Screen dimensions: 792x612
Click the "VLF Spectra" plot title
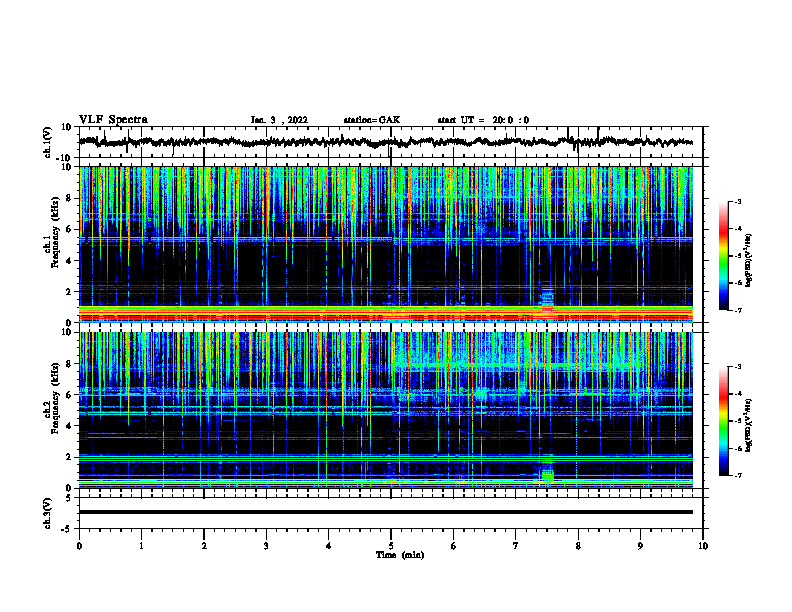tap(113, 120)
